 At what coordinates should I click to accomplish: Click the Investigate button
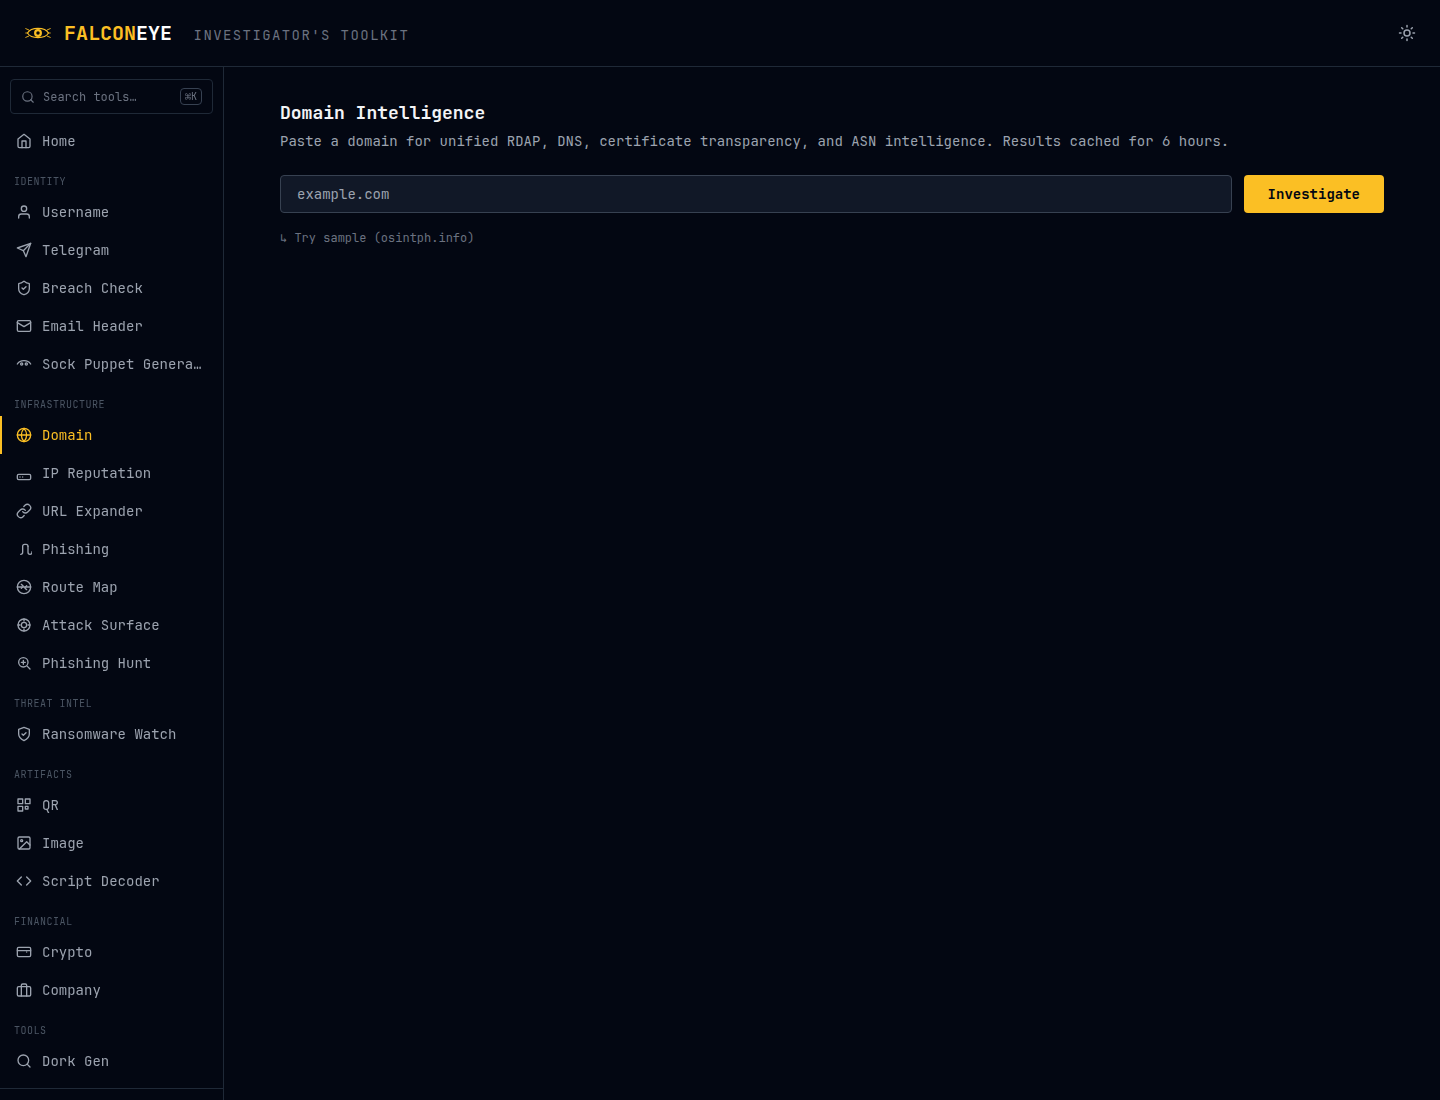coord(1313,194)
